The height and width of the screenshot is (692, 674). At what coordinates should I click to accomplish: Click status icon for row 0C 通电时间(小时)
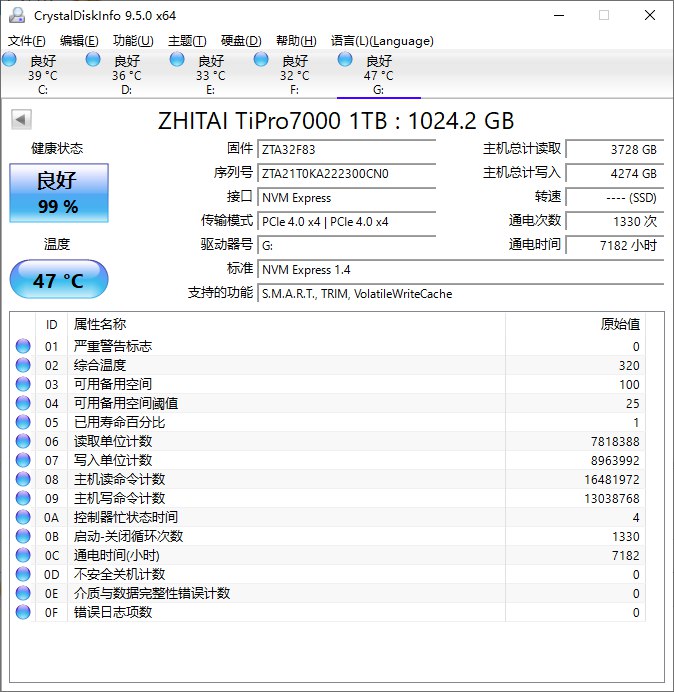point(23,555)
